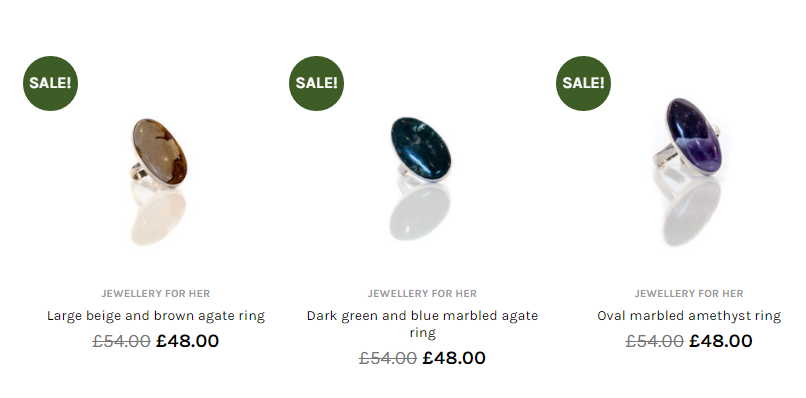Click the SALE! badge on beige agate ring

click(x=50, y=83)
